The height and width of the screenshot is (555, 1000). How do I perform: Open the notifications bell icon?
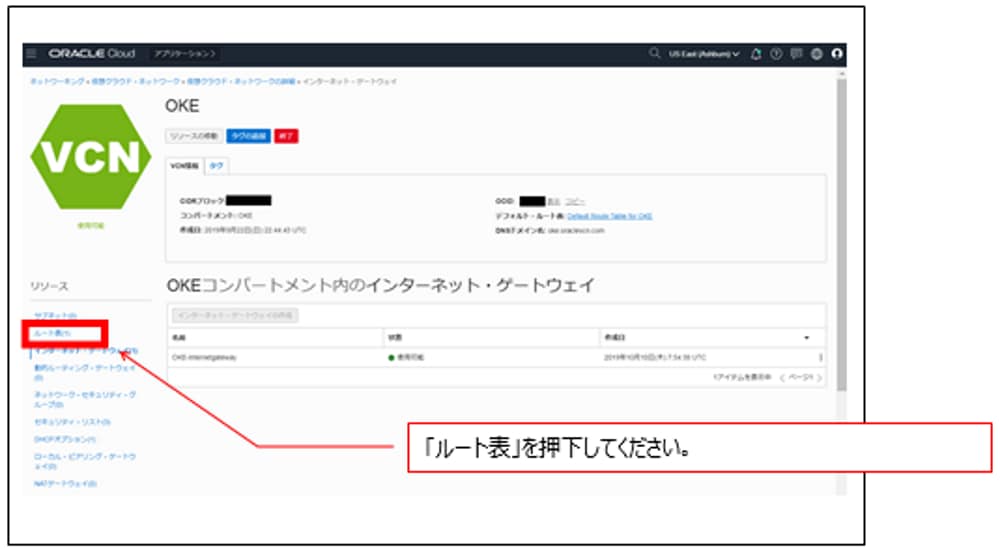(756, 54)
